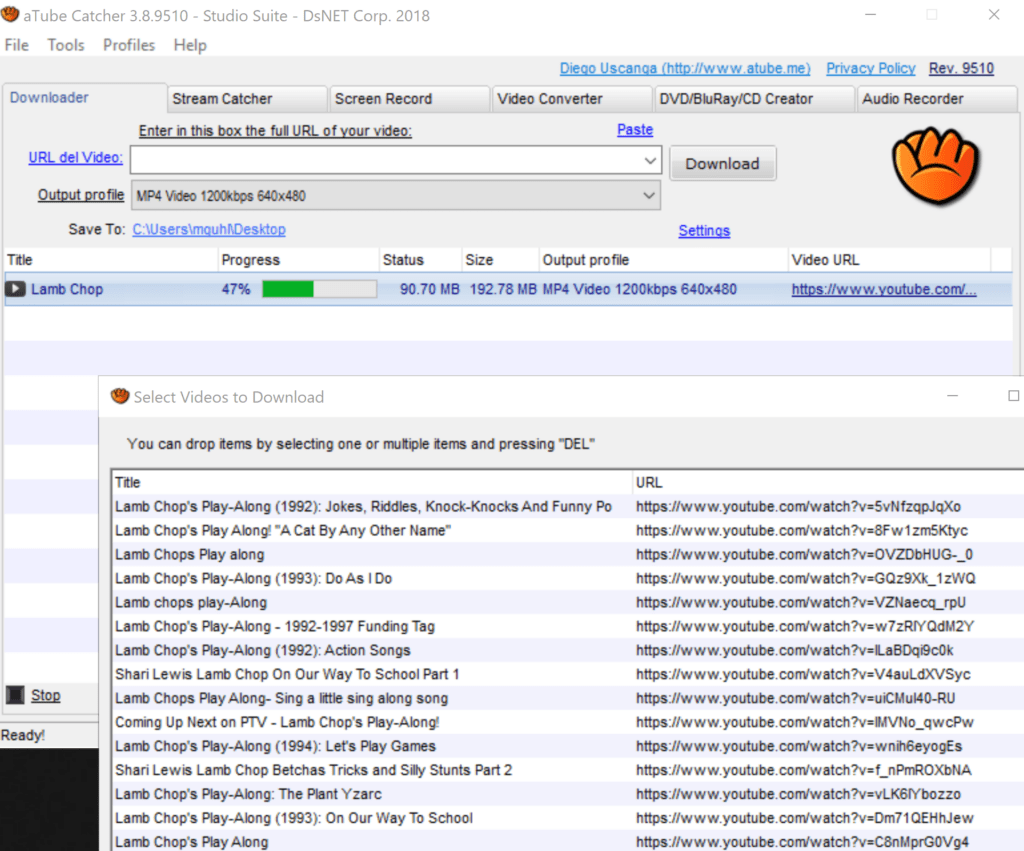Open the Tools menu

(x=66, y=45)
